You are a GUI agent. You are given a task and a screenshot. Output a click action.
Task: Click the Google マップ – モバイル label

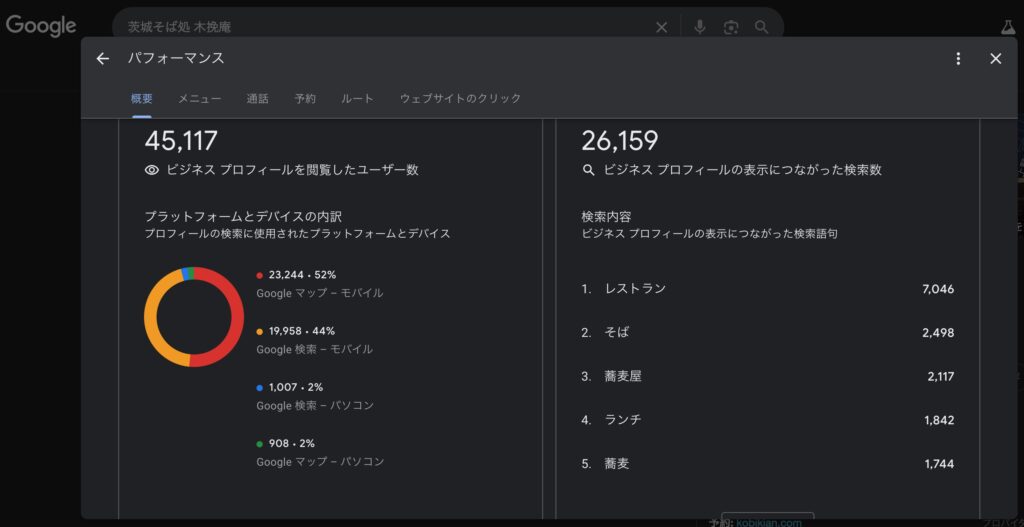[x=320, y=294]
